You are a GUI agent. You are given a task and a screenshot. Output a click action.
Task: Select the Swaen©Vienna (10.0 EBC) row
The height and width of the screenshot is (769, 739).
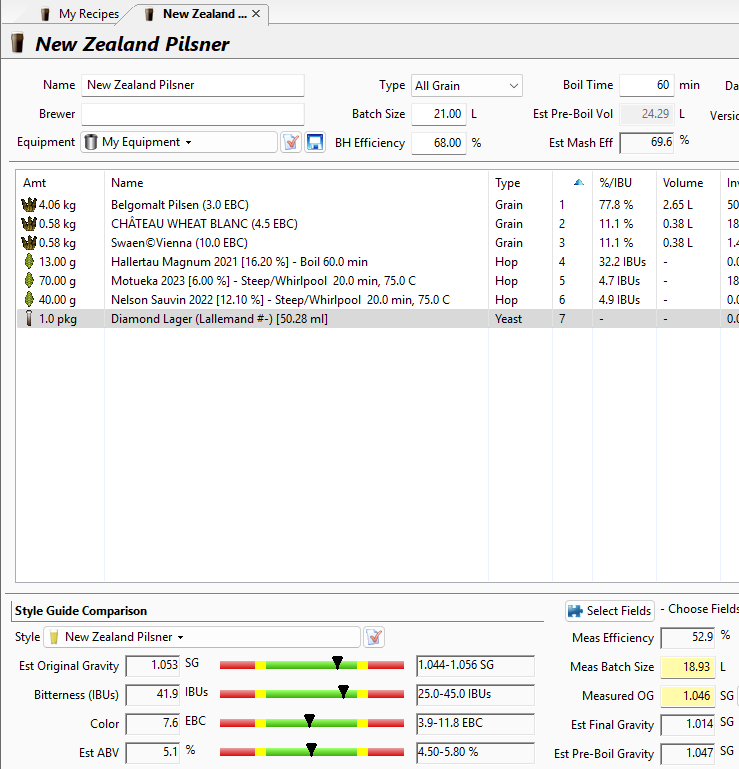378,243
